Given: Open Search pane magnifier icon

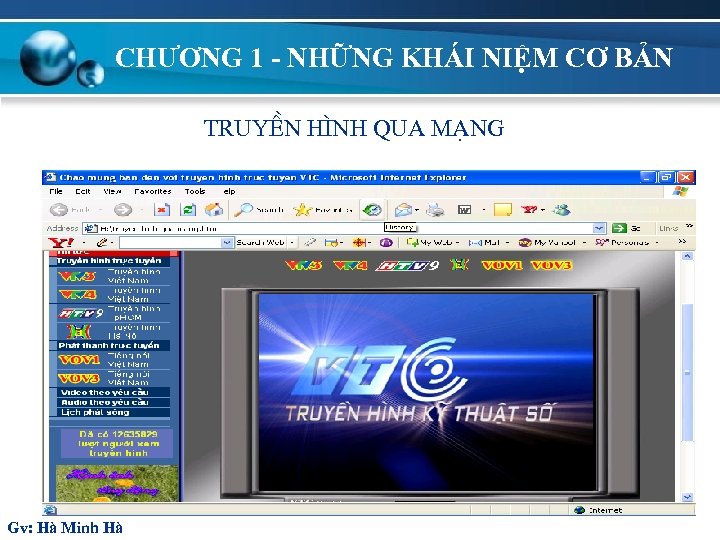Looking at the screenshot, I should coord(243,210).
